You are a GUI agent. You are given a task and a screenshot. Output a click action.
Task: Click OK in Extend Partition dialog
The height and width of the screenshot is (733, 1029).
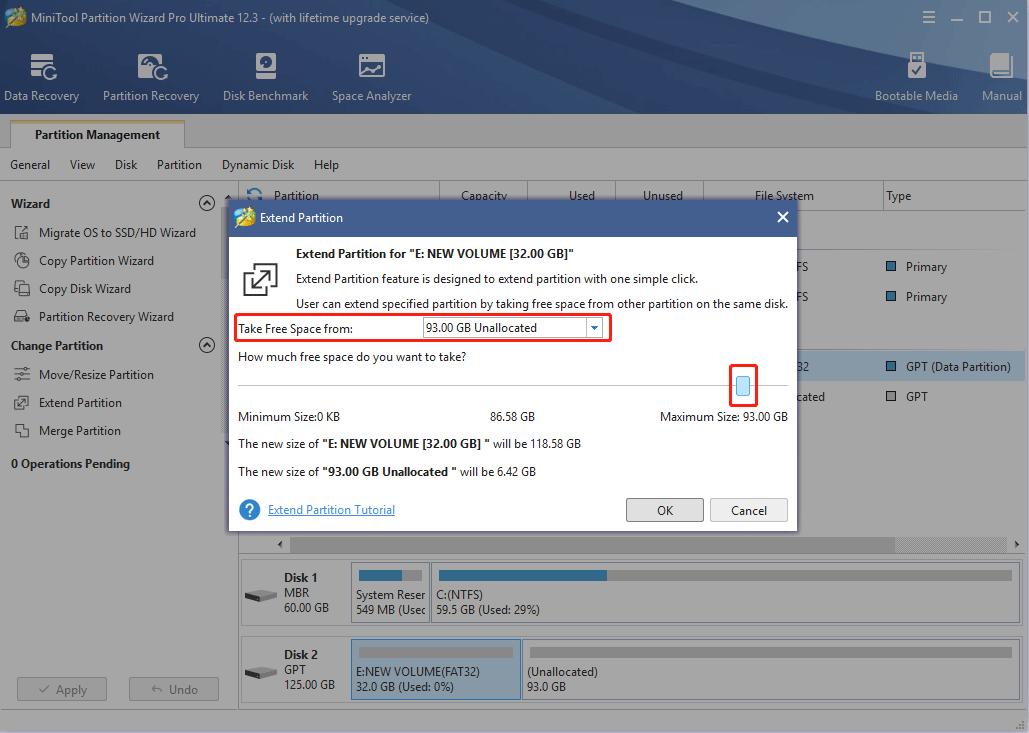[x=665, y=510]
